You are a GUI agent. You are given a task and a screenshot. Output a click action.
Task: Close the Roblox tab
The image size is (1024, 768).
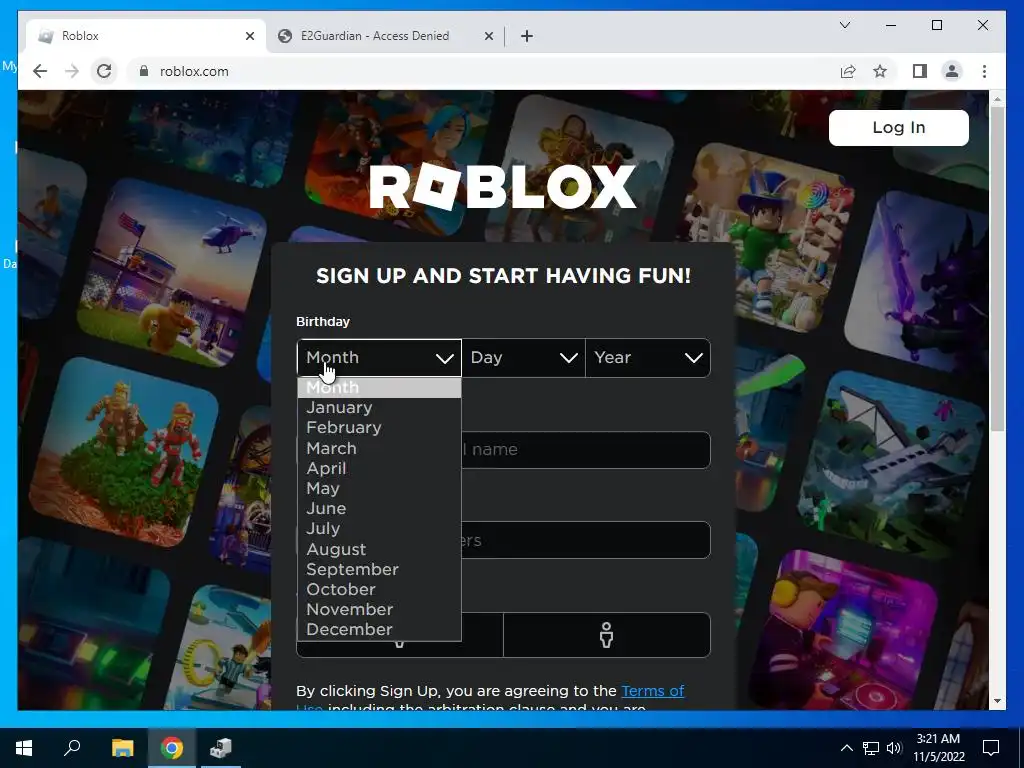[x=249, y=36]
